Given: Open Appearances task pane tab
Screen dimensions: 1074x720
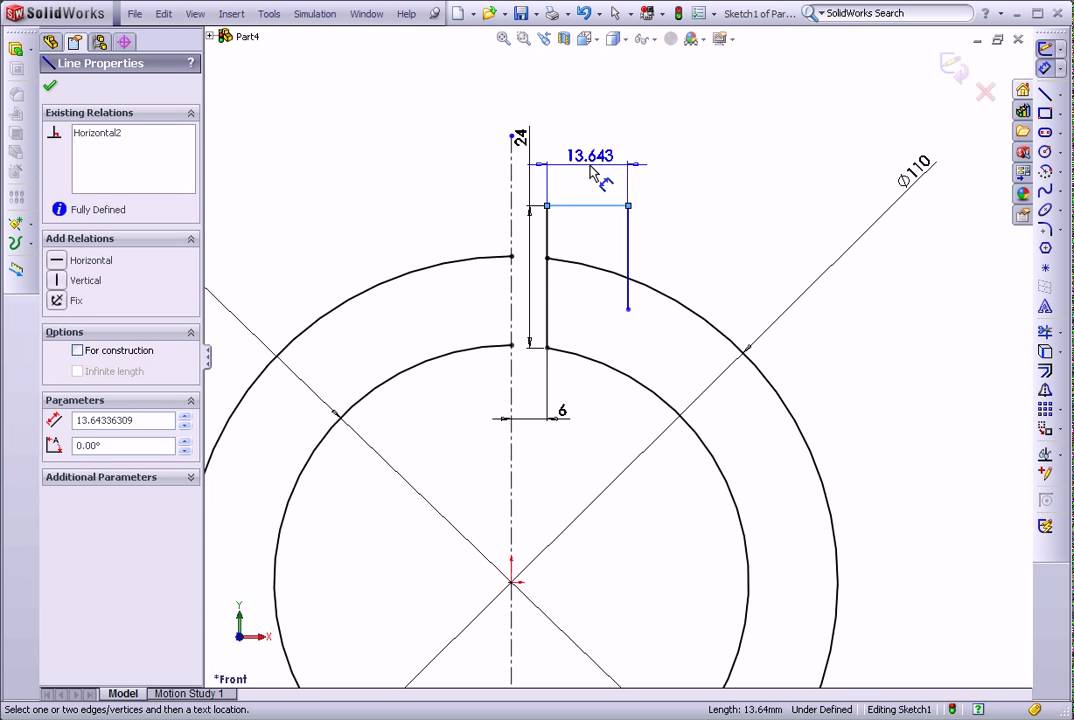Looking at the screenshot, I should pyautogui.click(x=1023, y=194).
